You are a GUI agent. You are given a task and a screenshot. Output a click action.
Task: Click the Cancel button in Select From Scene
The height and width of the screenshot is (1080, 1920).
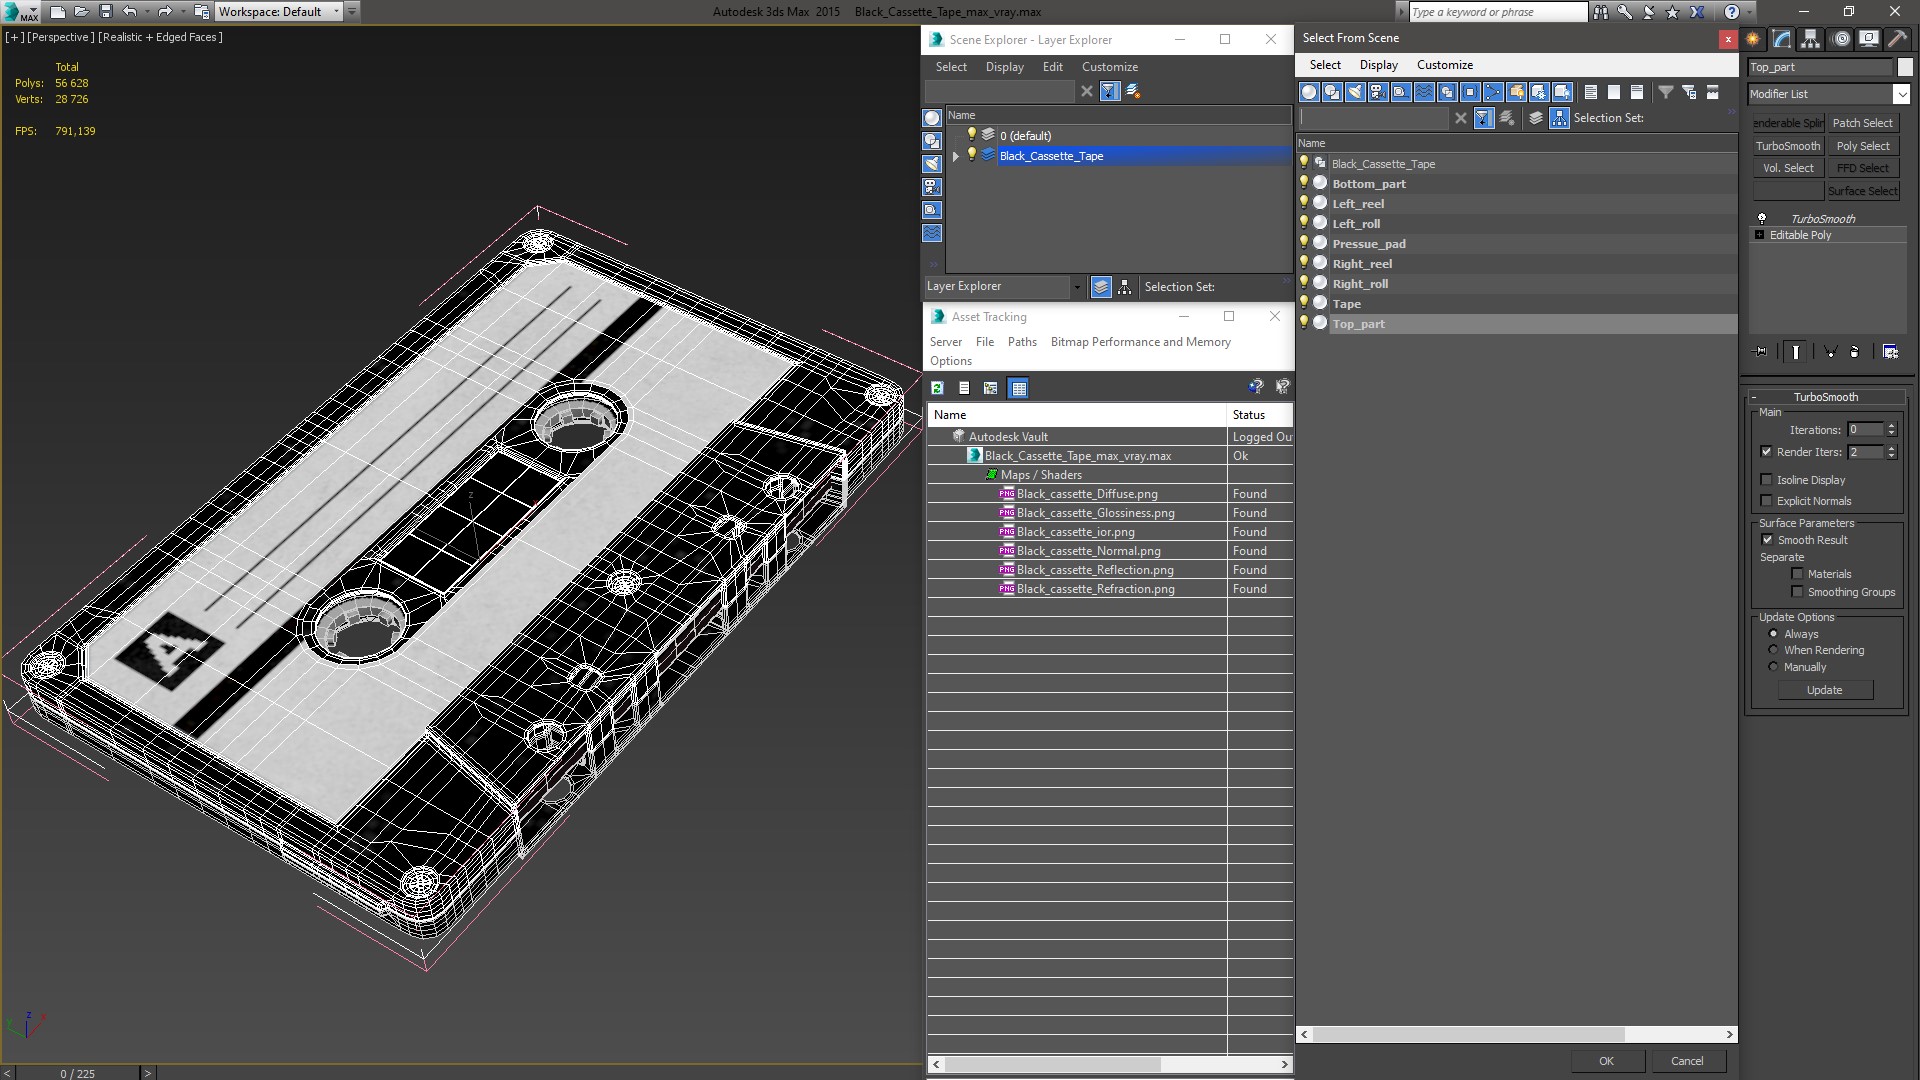pos(1687,1060)
